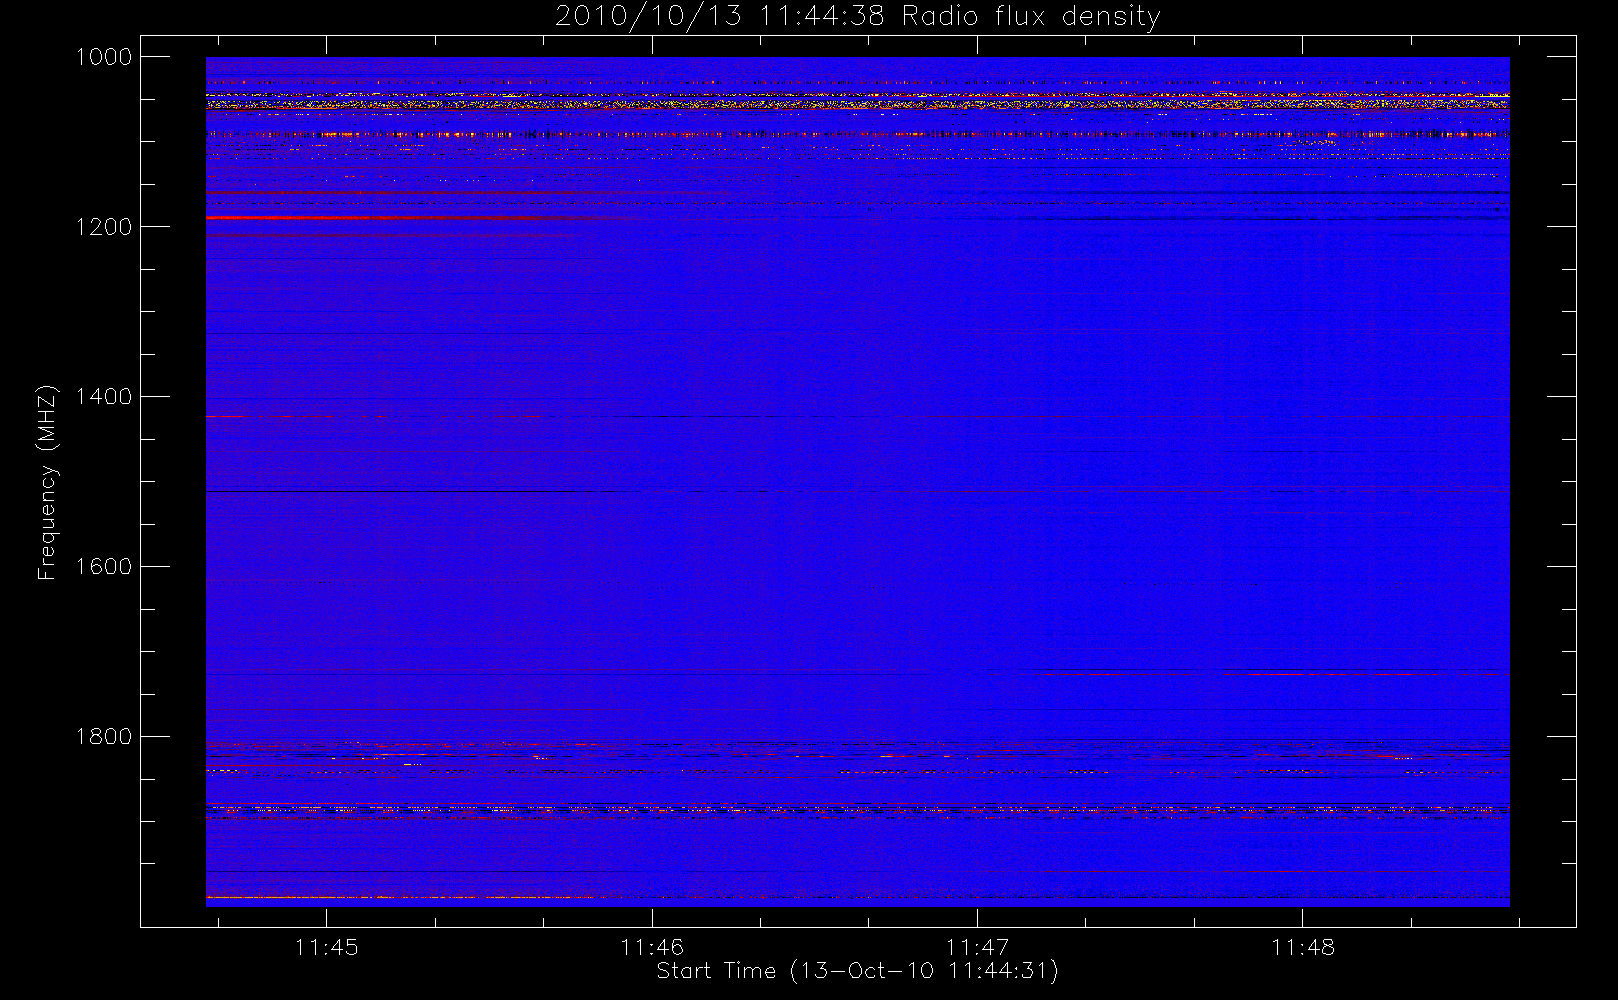1618x1000 pixels.
Task: Click the 11:48 time tick label
Action: point(1303,947)
